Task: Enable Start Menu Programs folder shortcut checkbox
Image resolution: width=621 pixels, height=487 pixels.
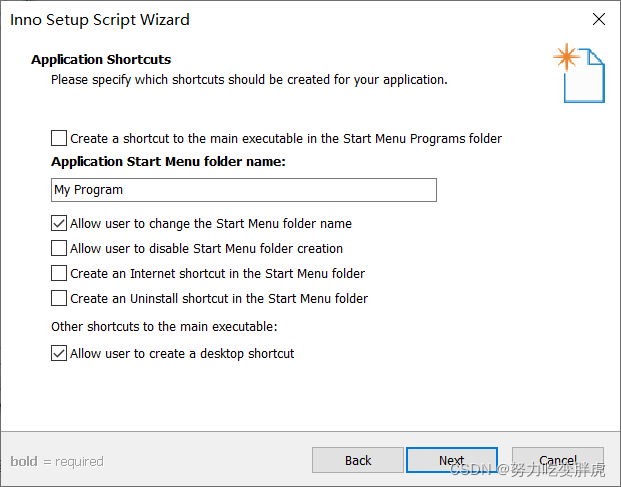Action: coord(59,138)
